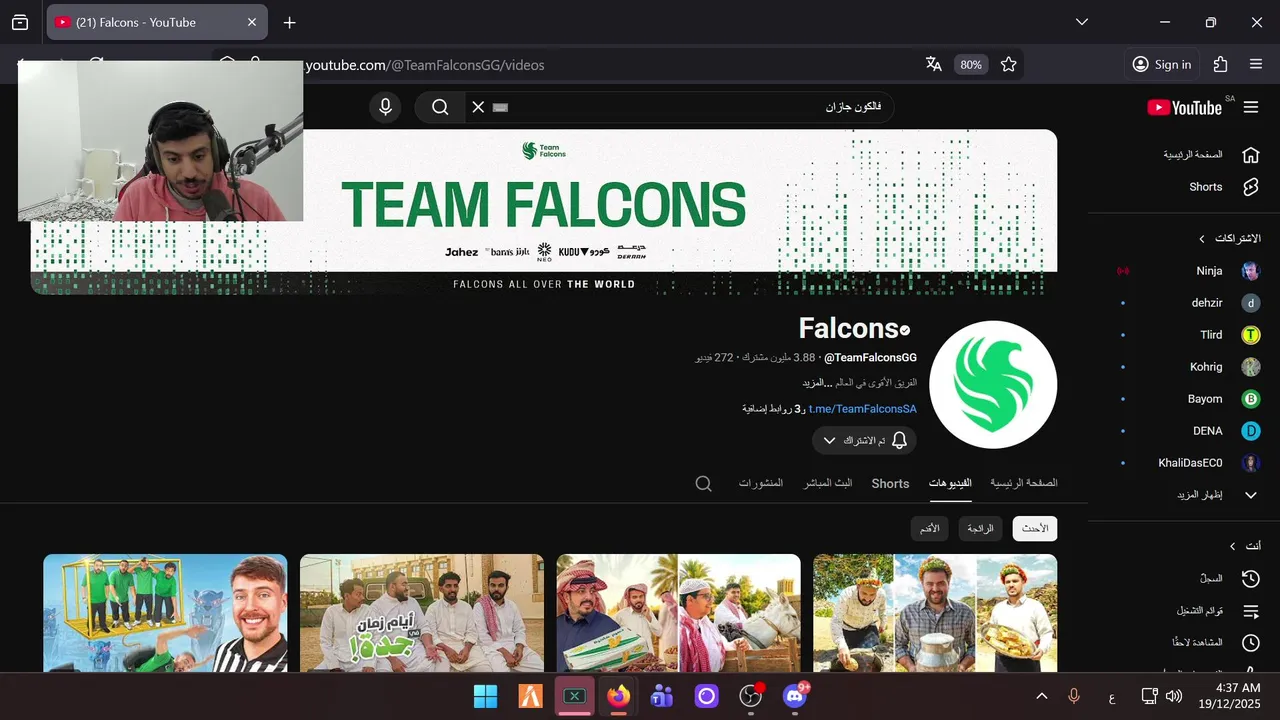1280x720 pixels.
Task: Open the KhaliDasEC0 subscription entry
Action: point(1188,463)
